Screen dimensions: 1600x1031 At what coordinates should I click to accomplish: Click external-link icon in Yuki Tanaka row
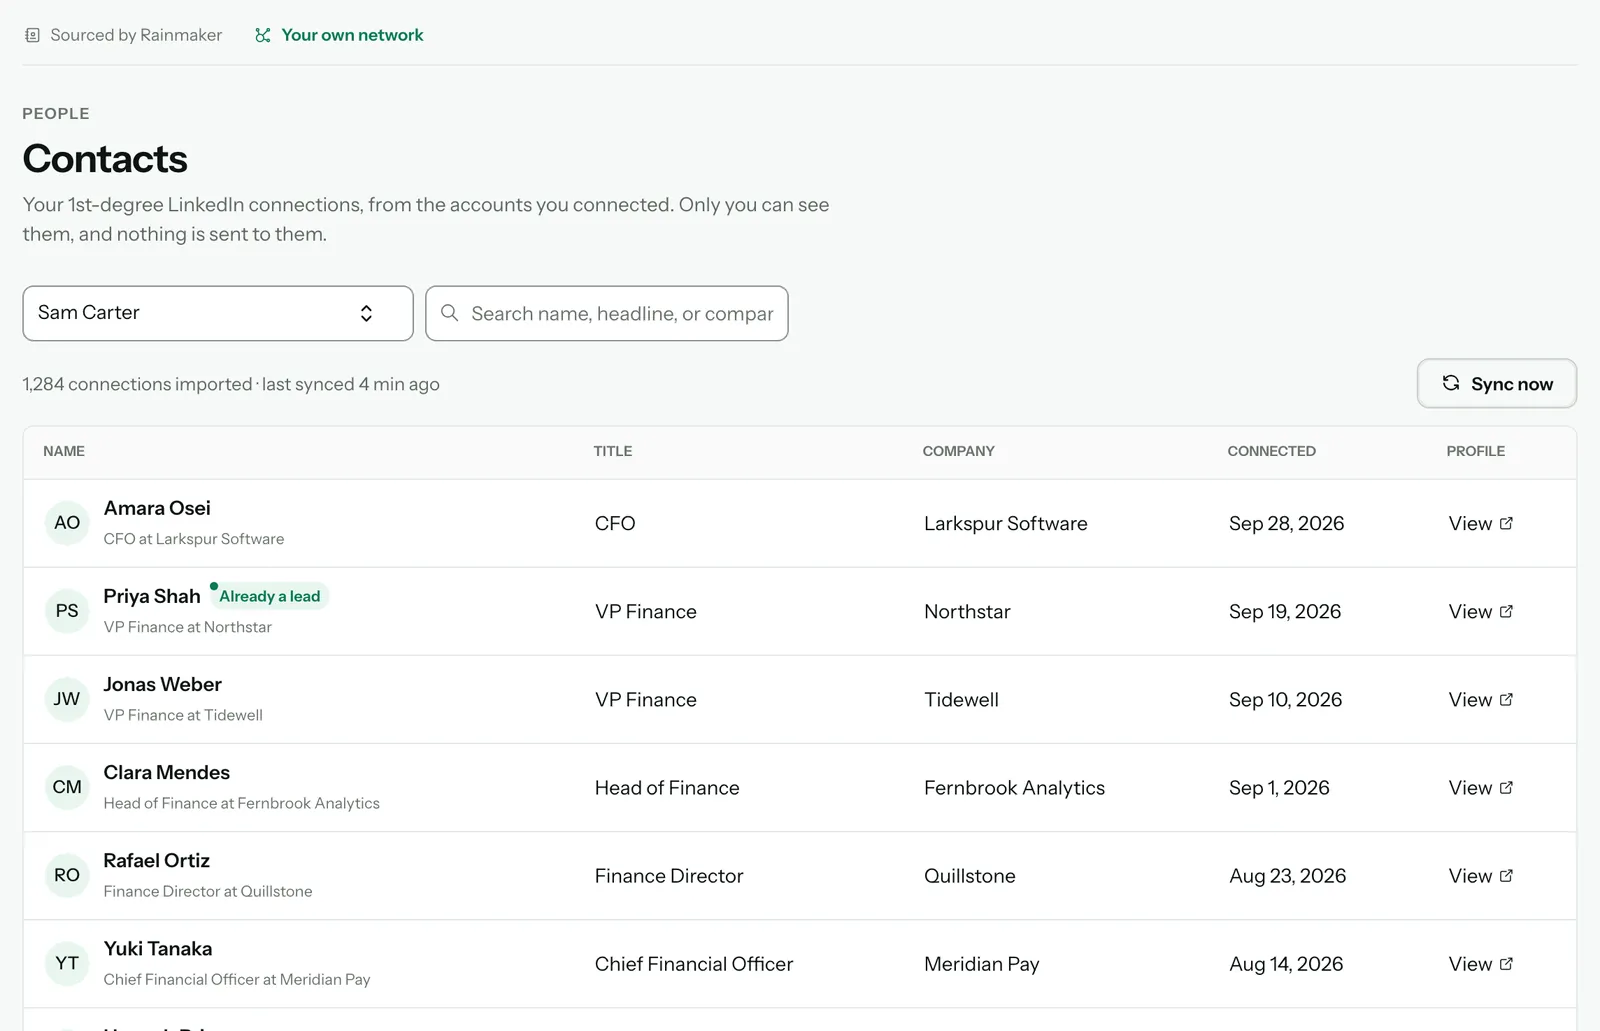point(1507,963)
